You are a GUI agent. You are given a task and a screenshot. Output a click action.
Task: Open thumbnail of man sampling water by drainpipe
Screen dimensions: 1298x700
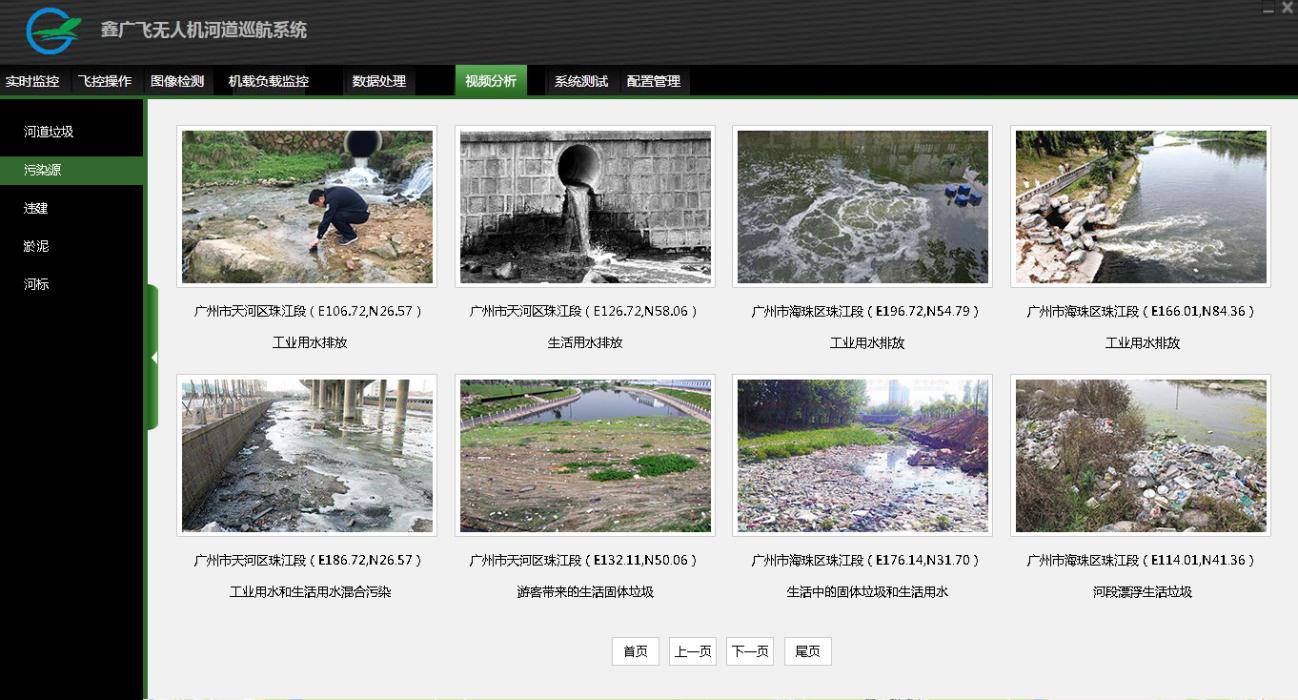click(x=307, y=207)
